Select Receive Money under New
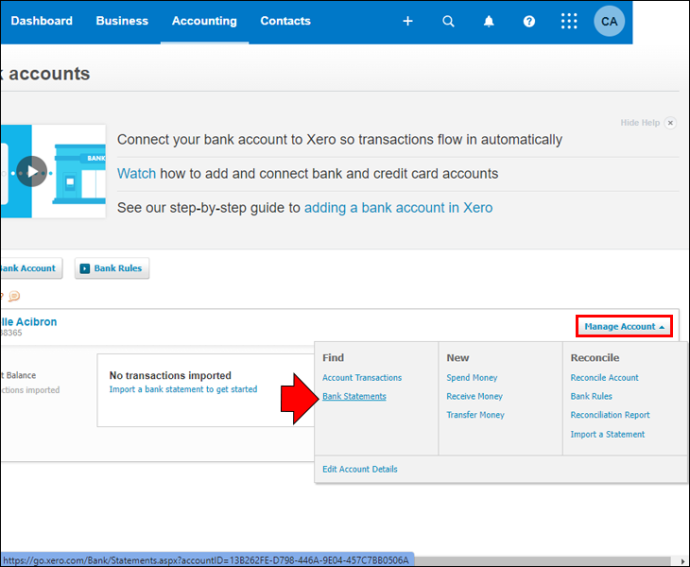690x567 pixels. 474,396
